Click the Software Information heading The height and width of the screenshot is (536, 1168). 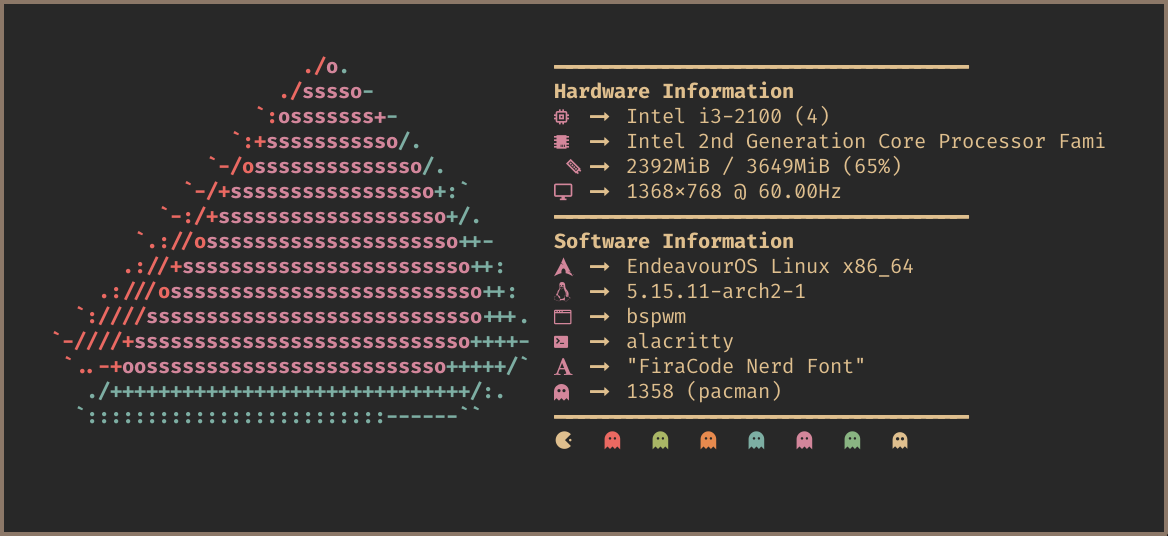pos(673,242)
